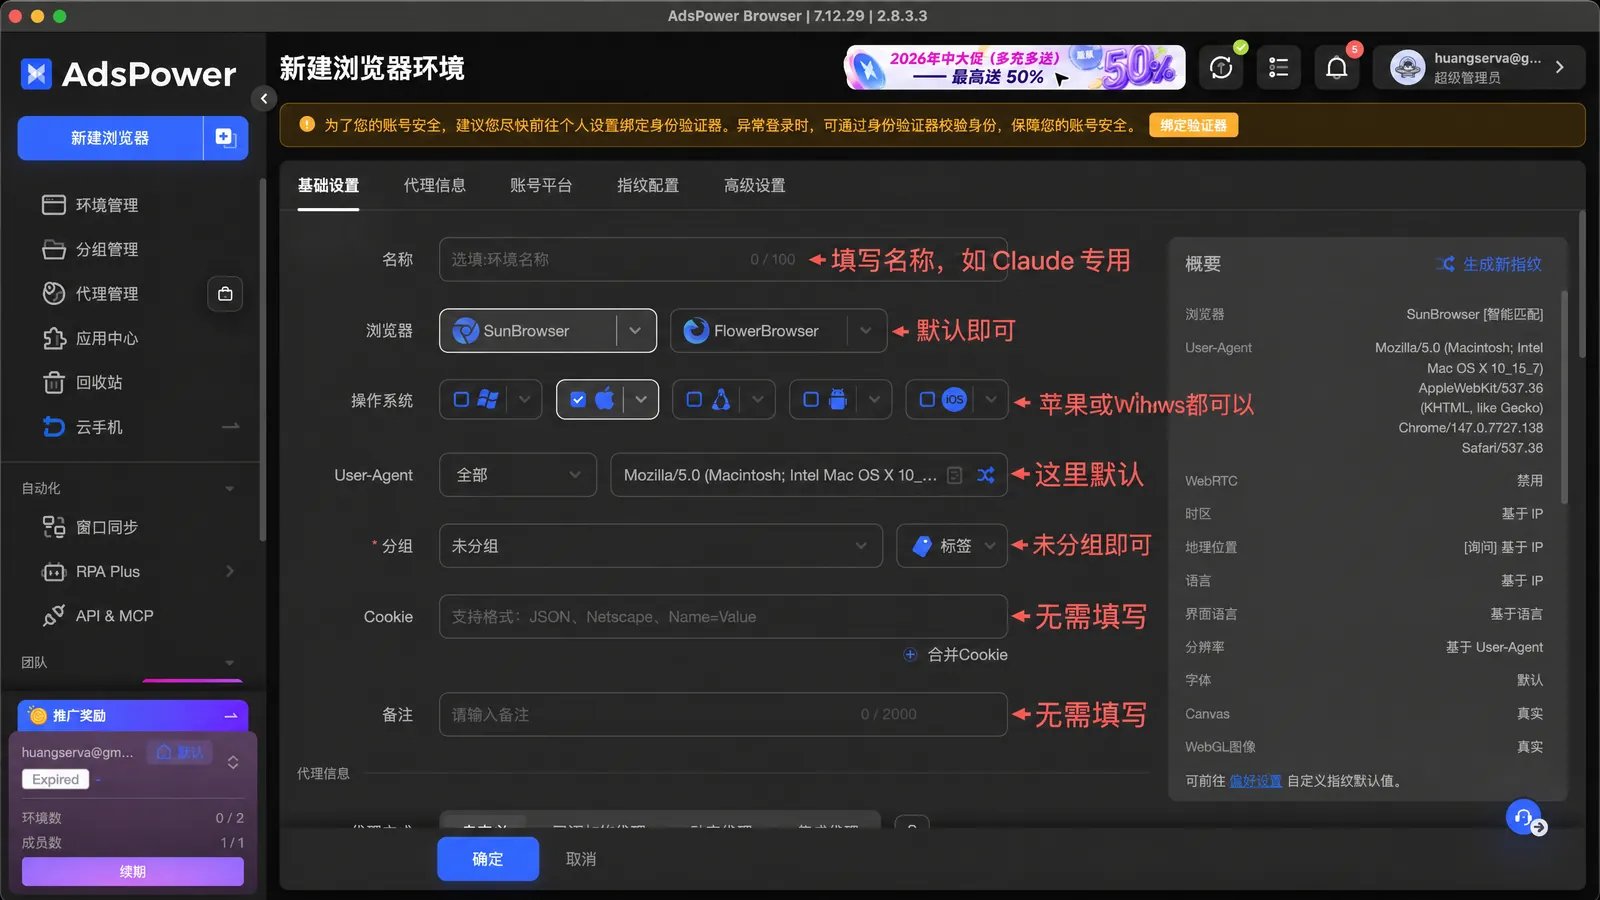Uncheck the macOS operating system checkbox
1600x900 pixels.
578,400
